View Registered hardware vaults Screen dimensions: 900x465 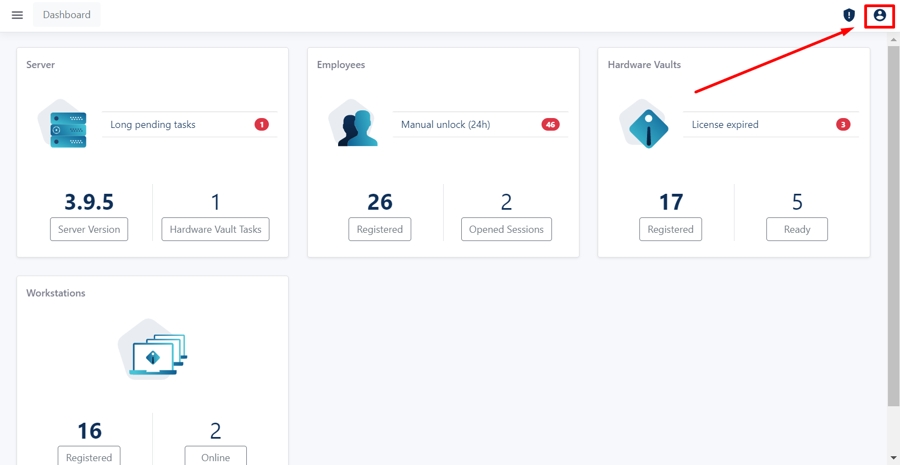(670, 229)
